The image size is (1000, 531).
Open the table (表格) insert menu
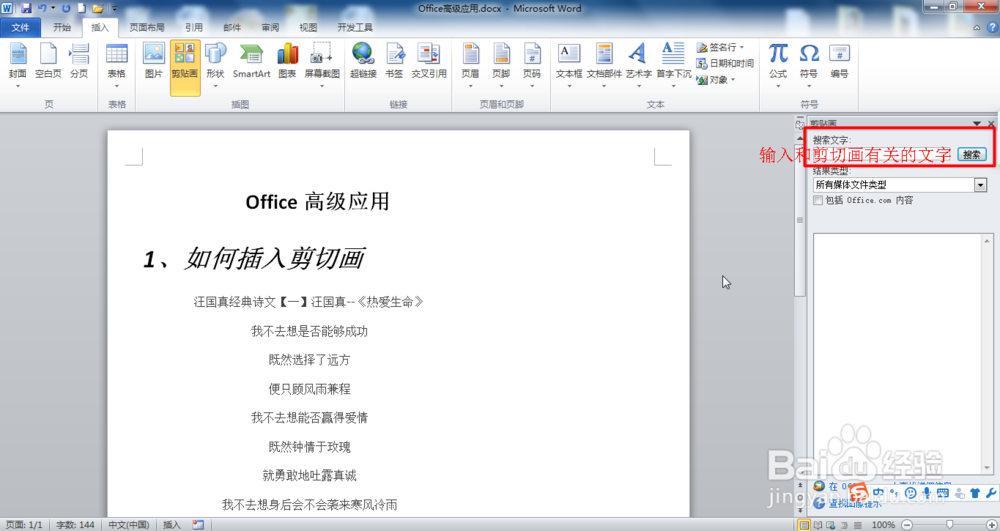pos(117,64)
